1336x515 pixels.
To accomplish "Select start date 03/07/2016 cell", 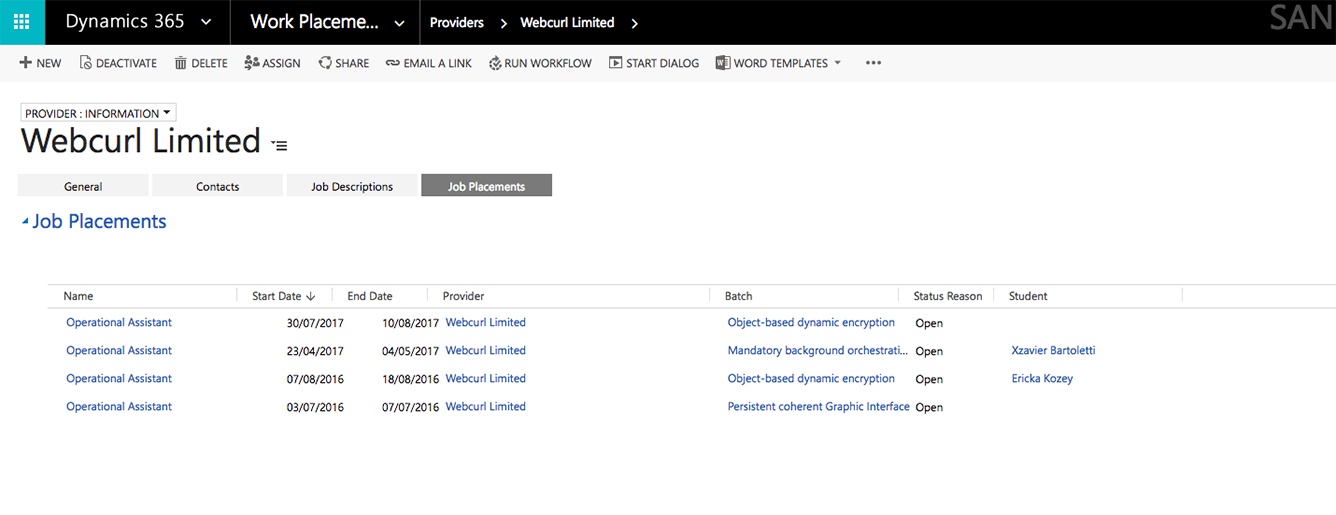I will click(x=315, y=407).
